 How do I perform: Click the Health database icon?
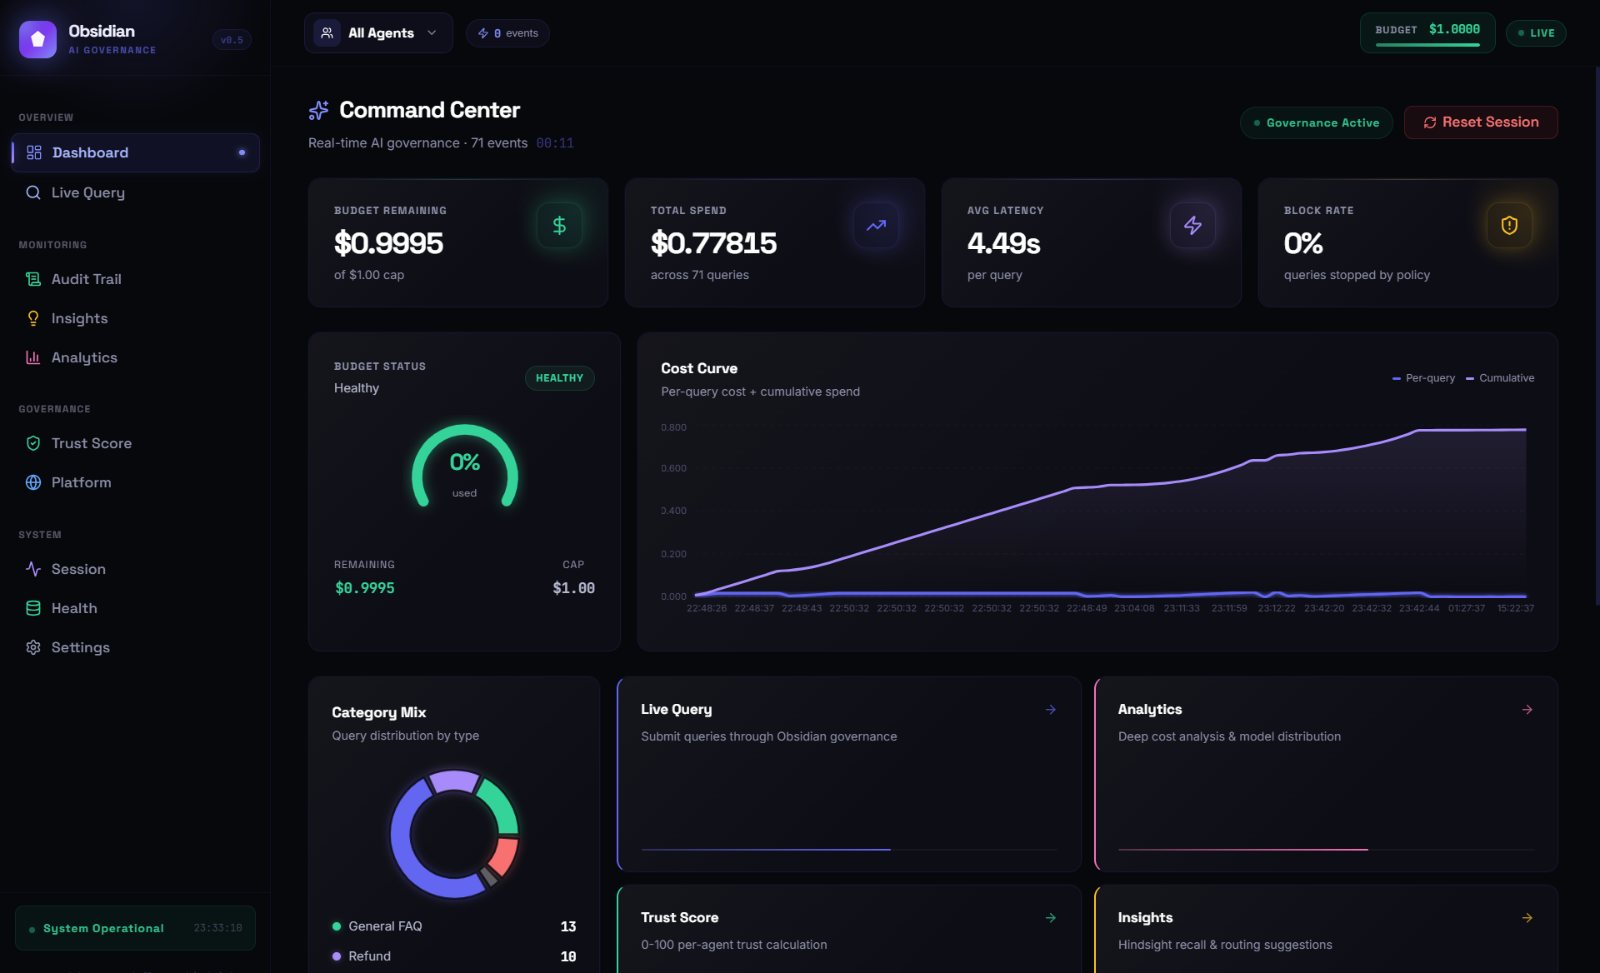click(33, 608)
